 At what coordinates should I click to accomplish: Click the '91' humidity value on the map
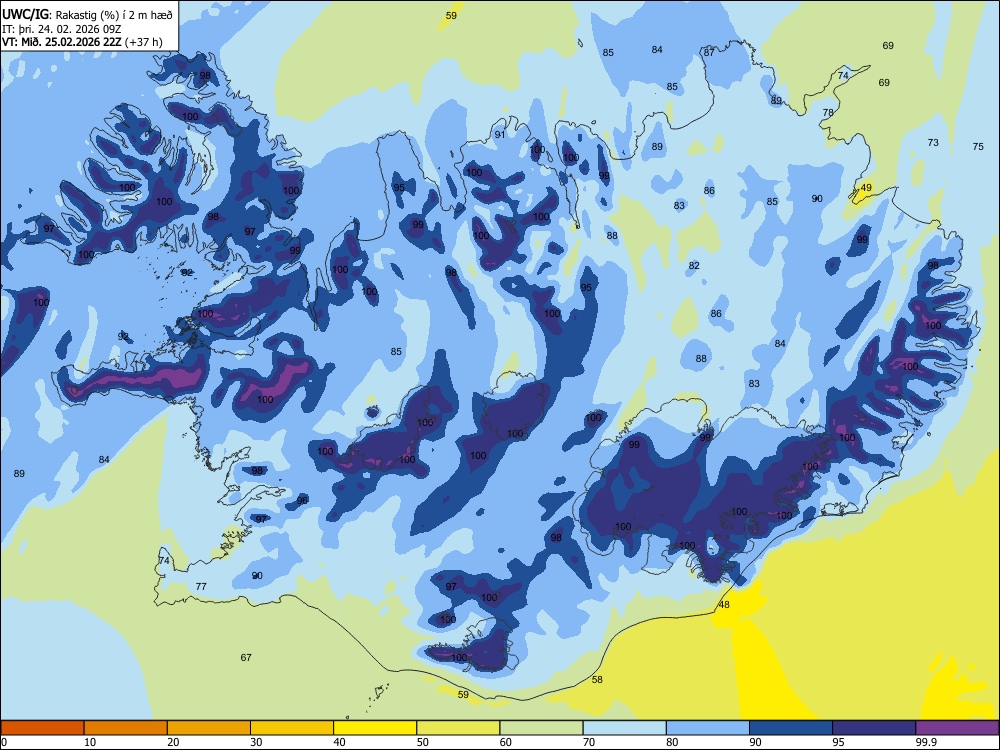(500, 134)
